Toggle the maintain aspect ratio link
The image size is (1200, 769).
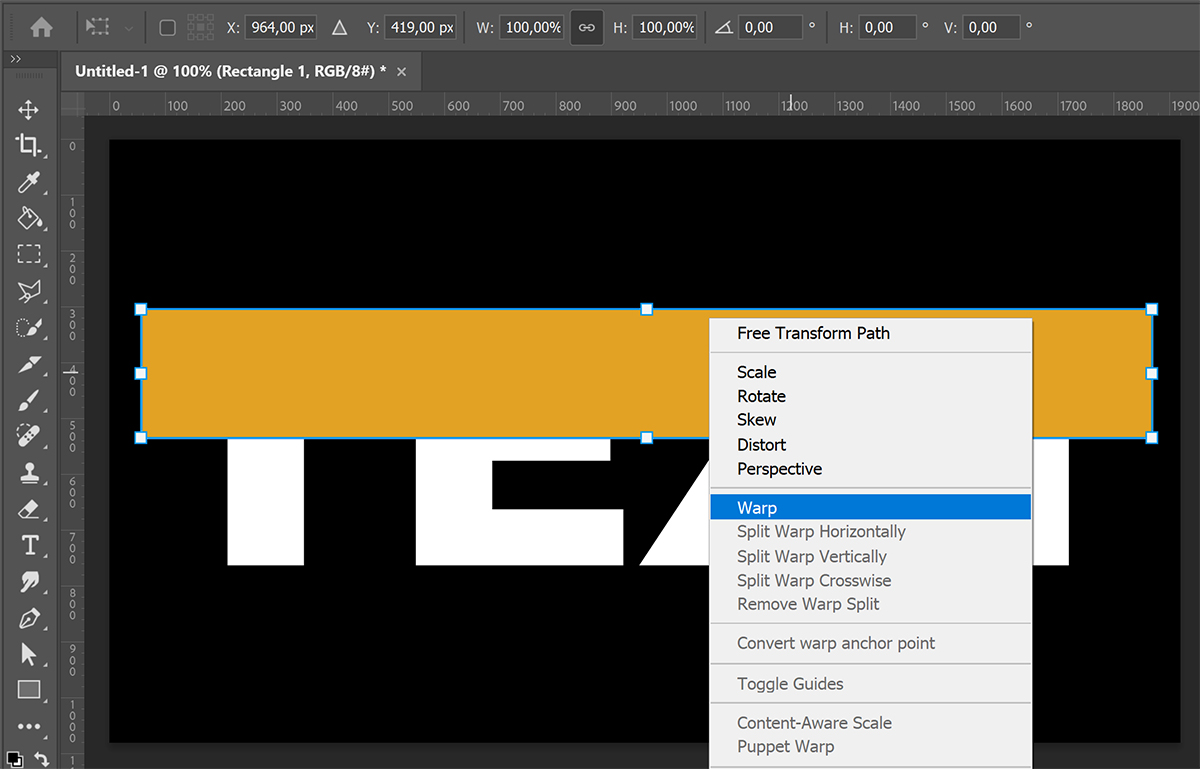pos(587,28)
